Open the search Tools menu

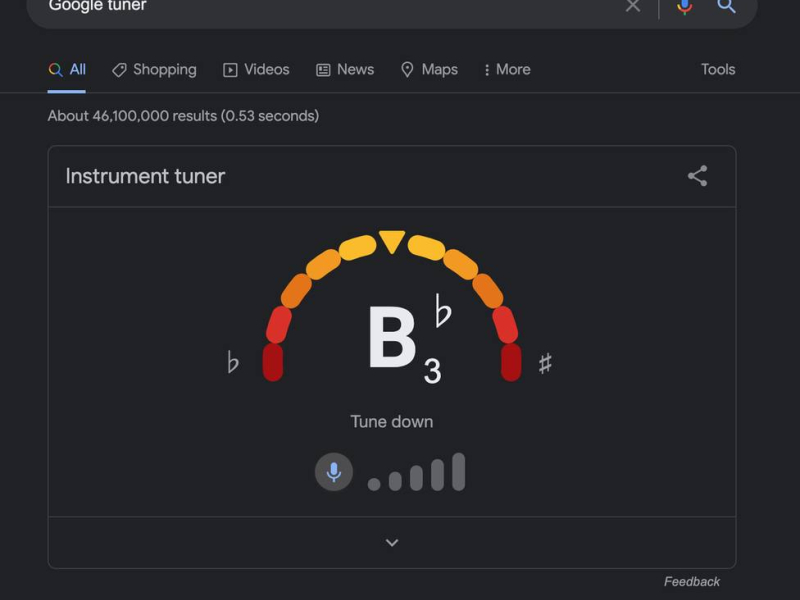(718, 69)
